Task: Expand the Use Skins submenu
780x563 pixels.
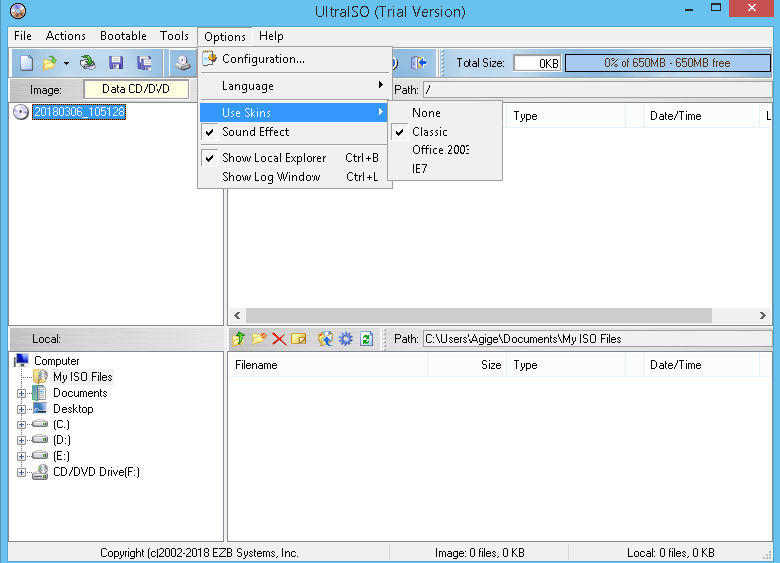Action: [x=293, y=113]
